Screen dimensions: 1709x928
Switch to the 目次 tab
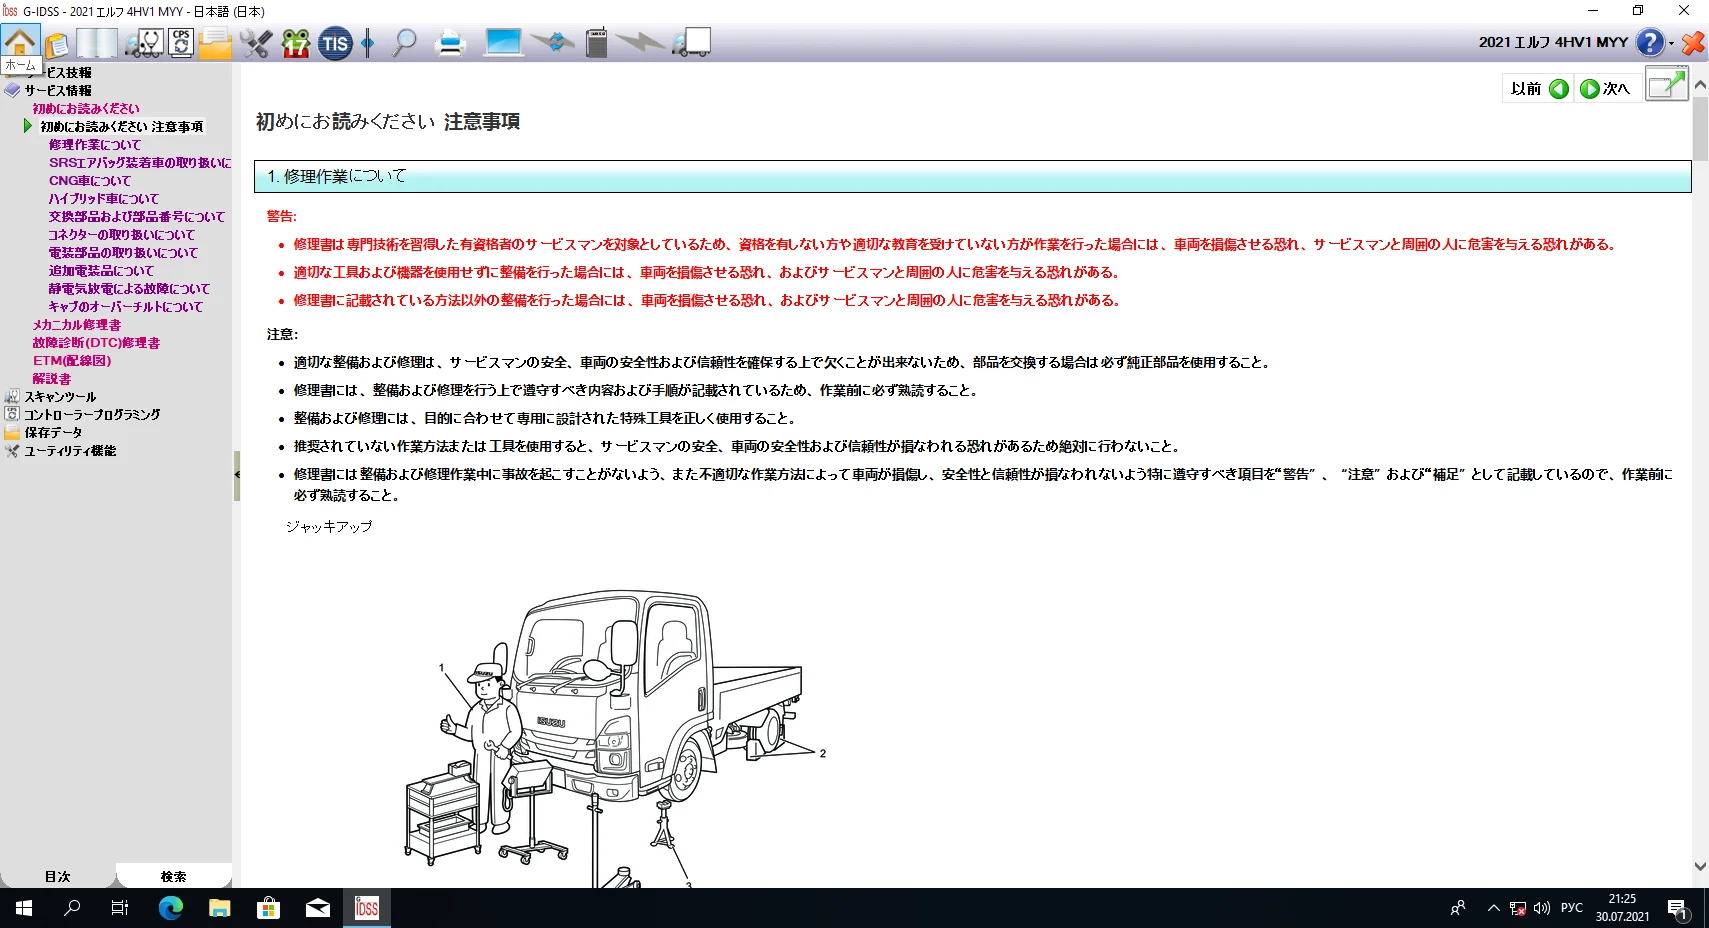coord(57,876)
